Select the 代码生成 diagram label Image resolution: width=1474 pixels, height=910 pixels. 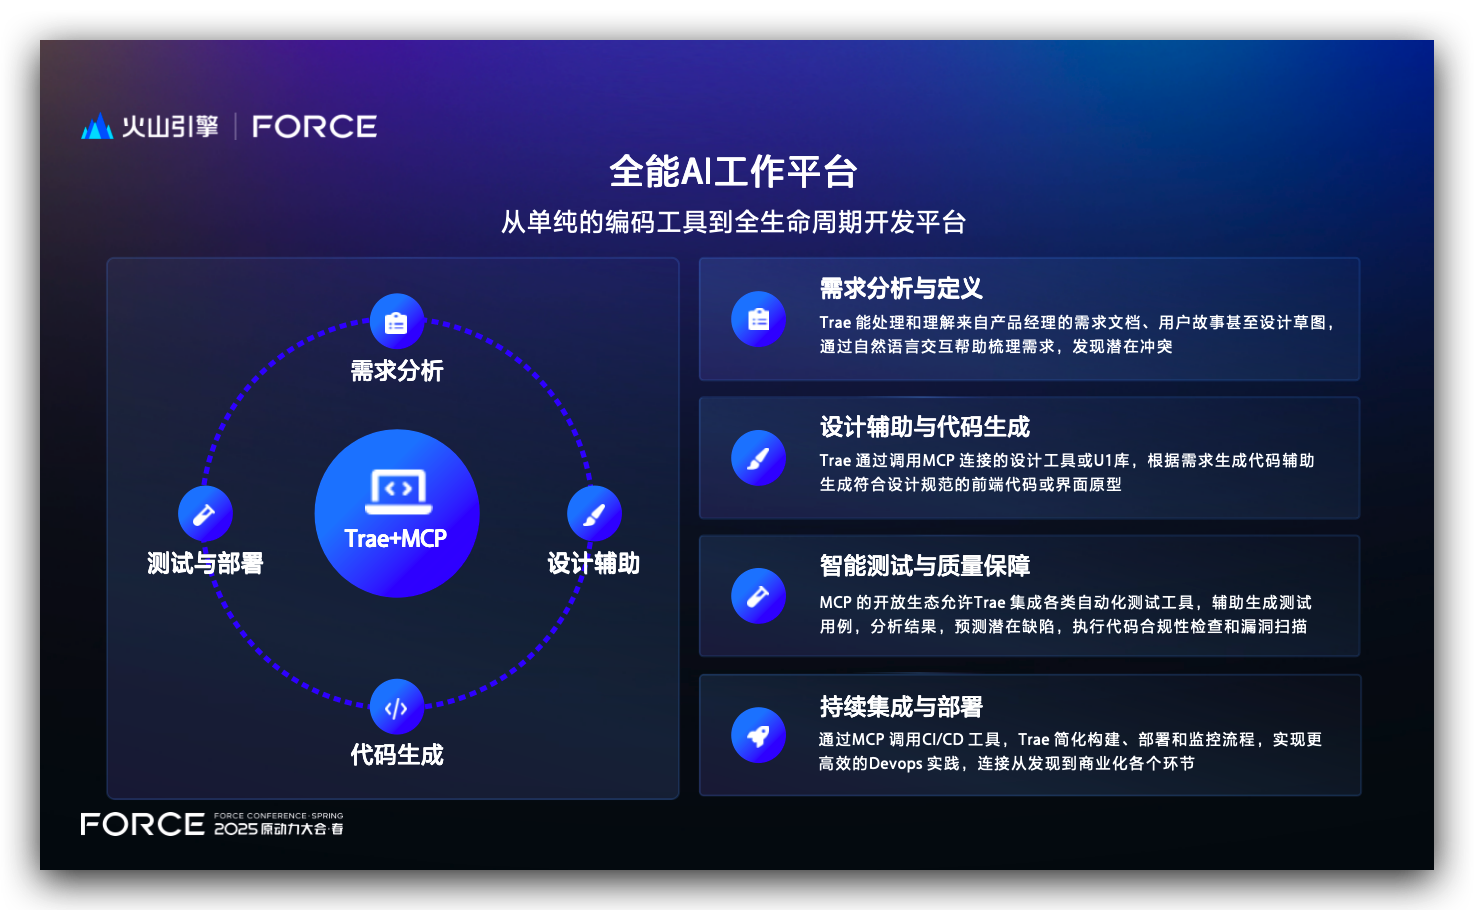coord(397,755)
